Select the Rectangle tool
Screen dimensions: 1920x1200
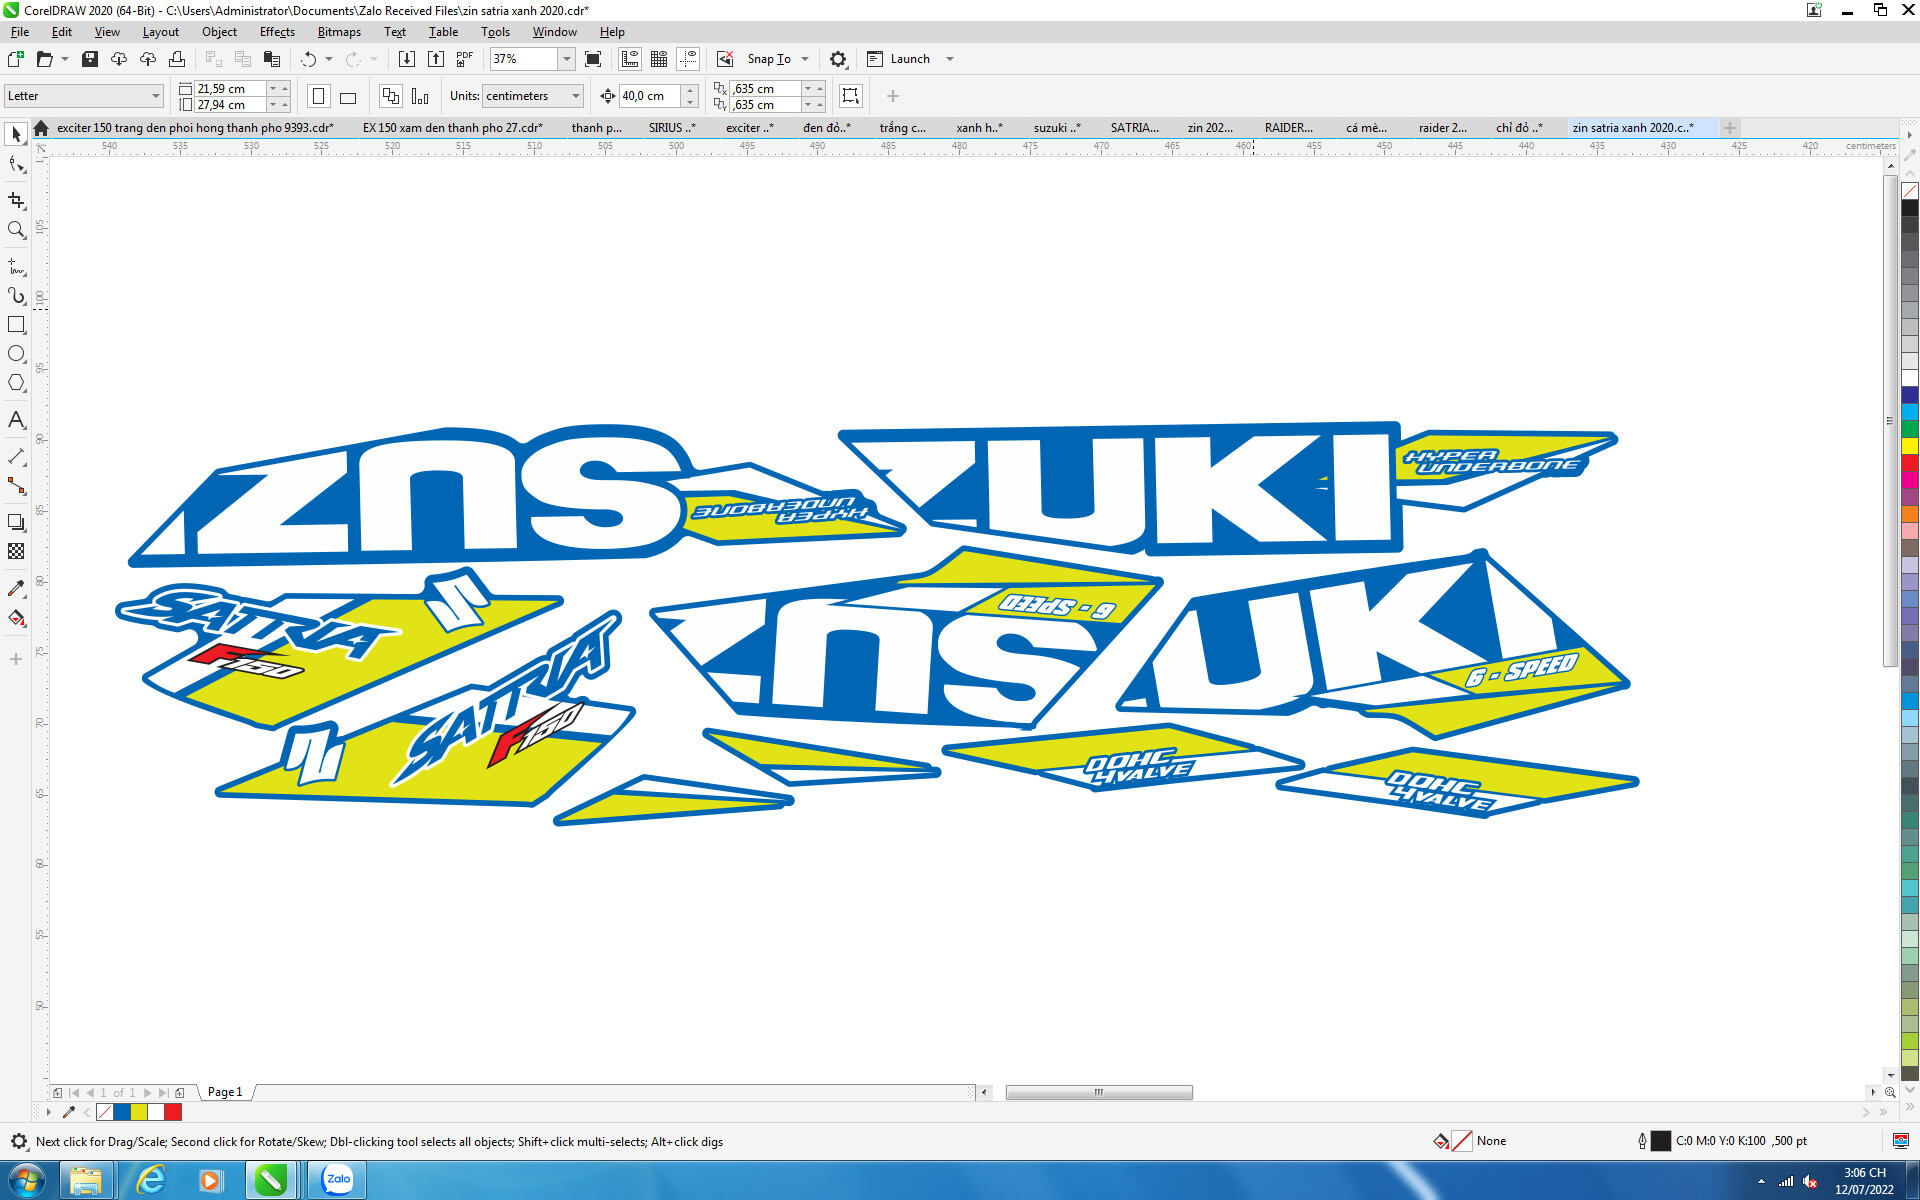(x=16, y=325)
